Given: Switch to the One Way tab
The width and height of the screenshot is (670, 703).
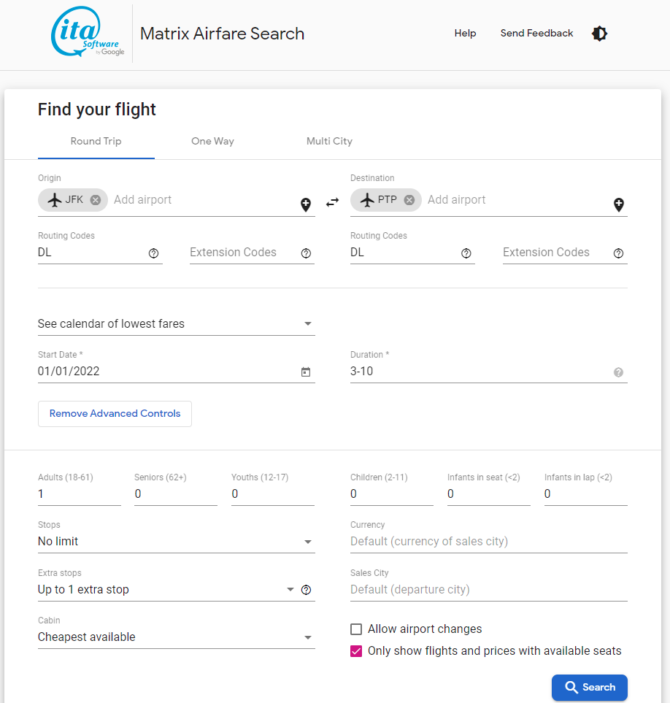Looking at the screenshot, I should (x=213, y=141).
